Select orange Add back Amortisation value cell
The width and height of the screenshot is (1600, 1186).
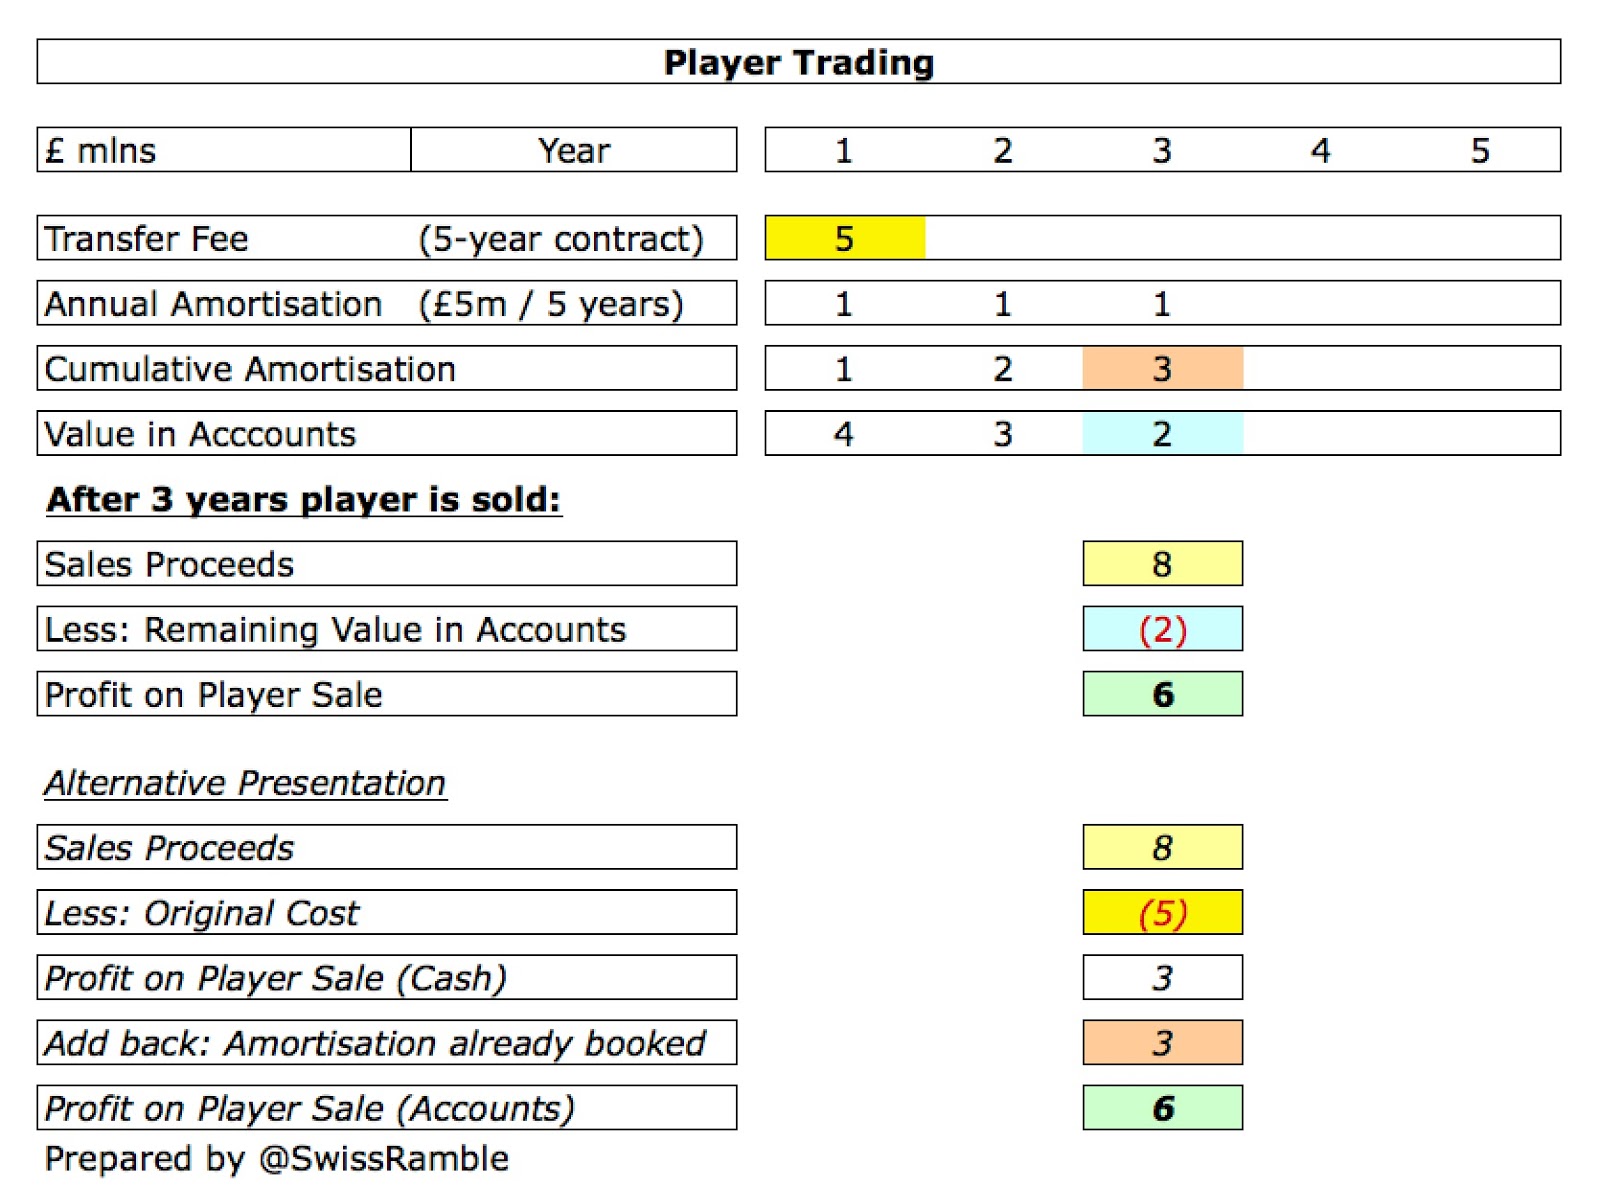1162,1042
